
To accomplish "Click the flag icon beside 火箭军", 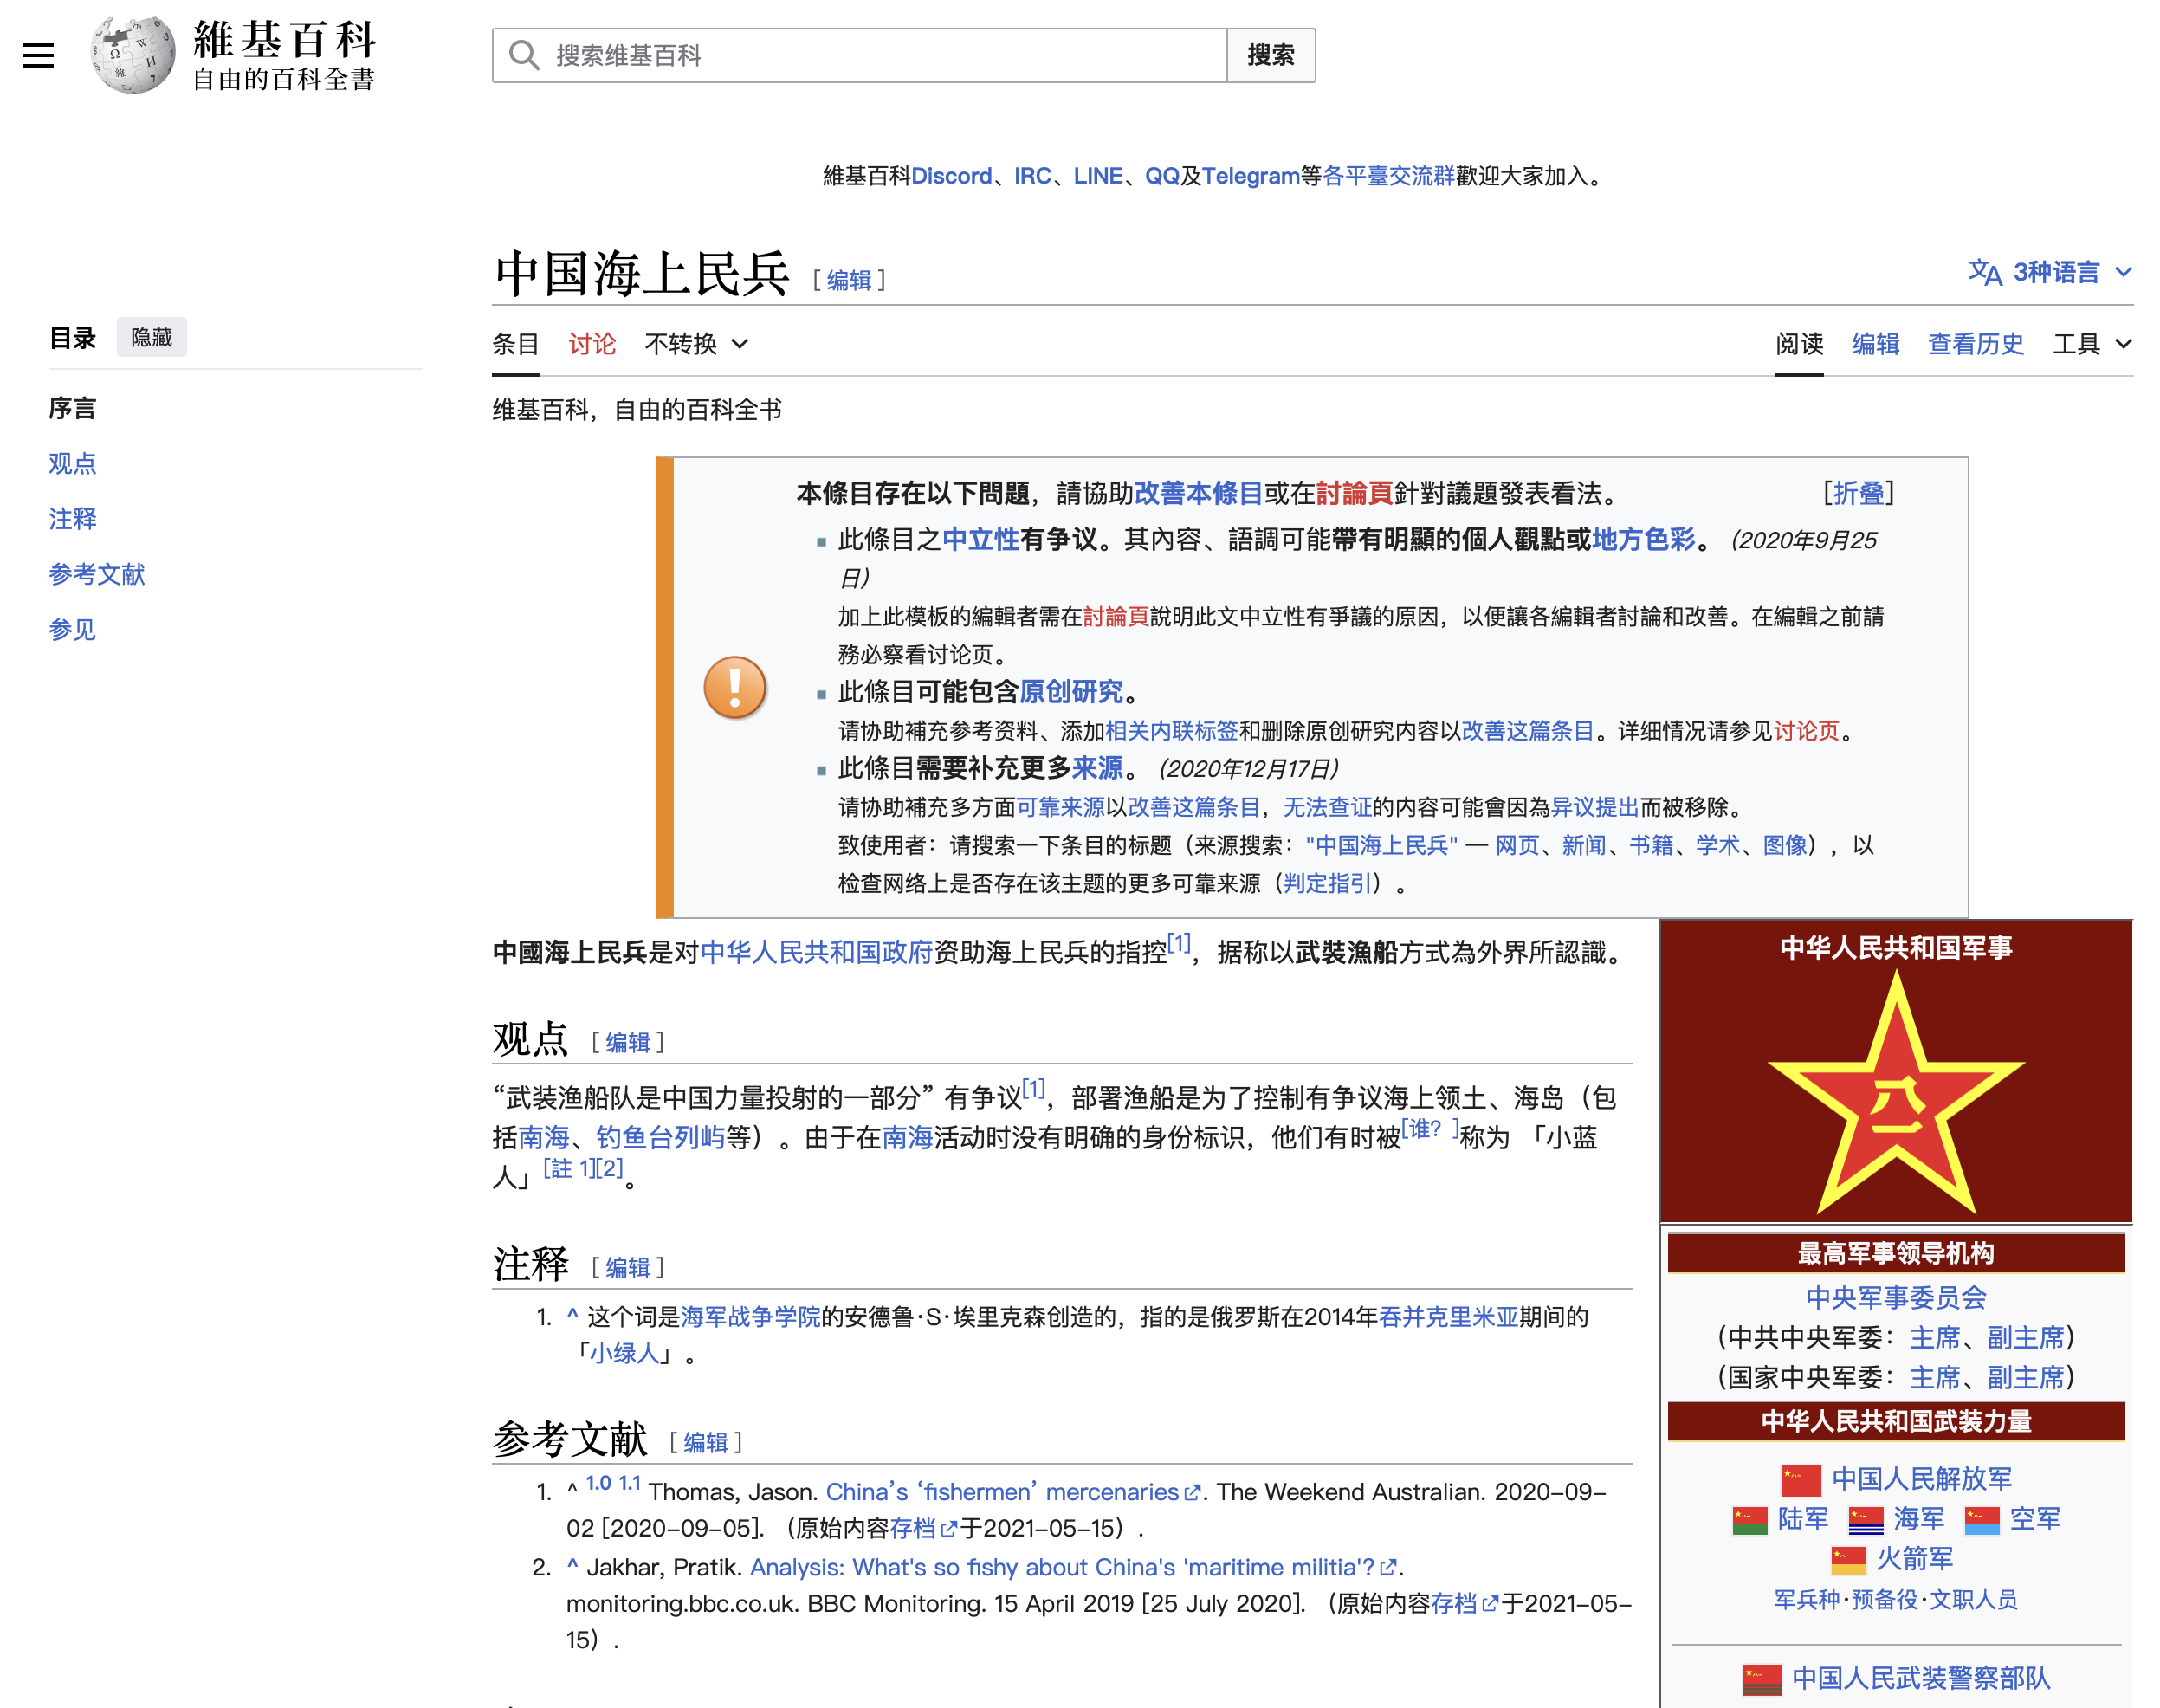I will click(1848, 1559).
